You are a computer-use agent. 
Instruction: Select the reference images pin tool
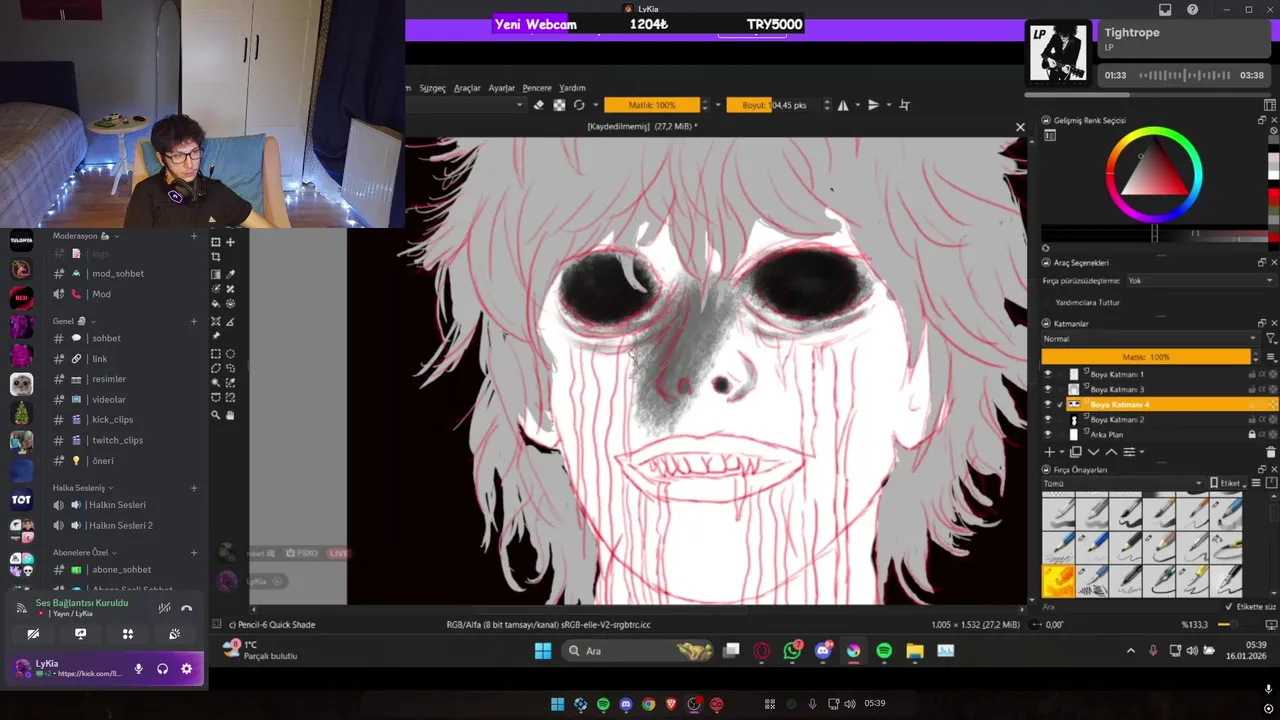coord(215,336)
